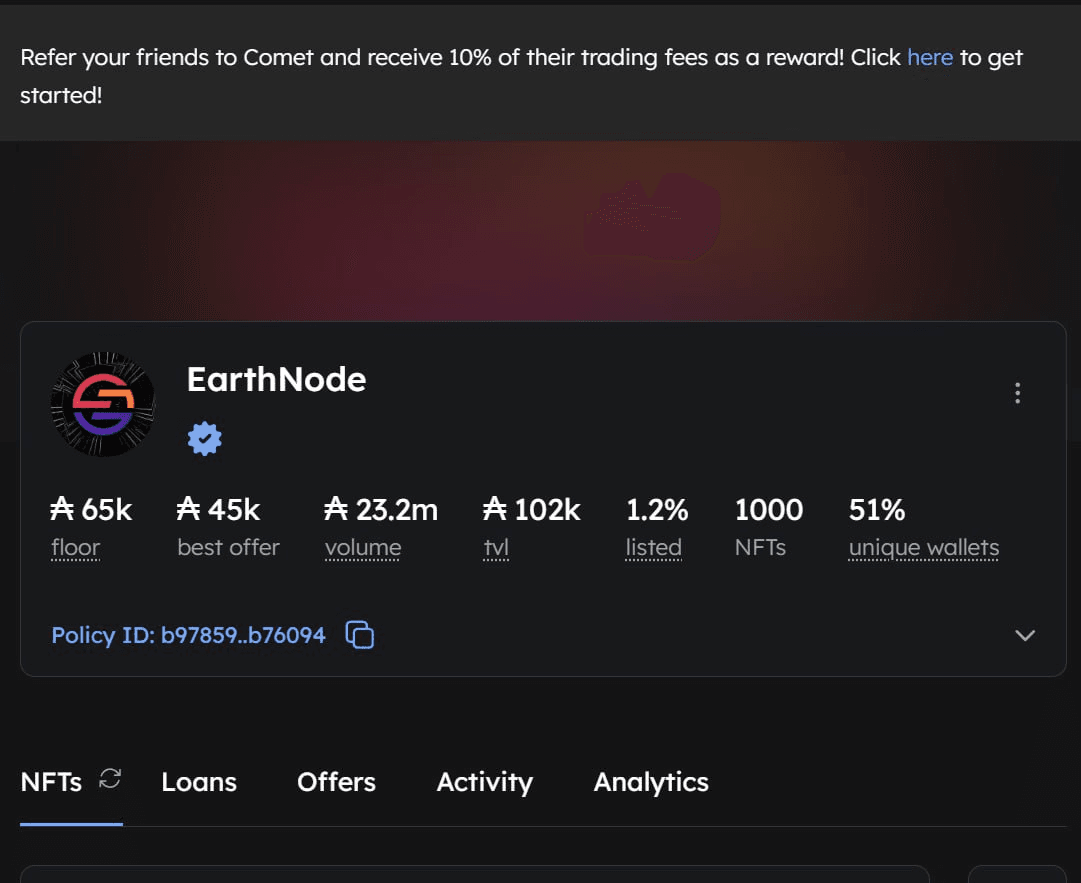Select the Analytics tab
Viewport: 1081px width, 883px height.
coord(651,782)
